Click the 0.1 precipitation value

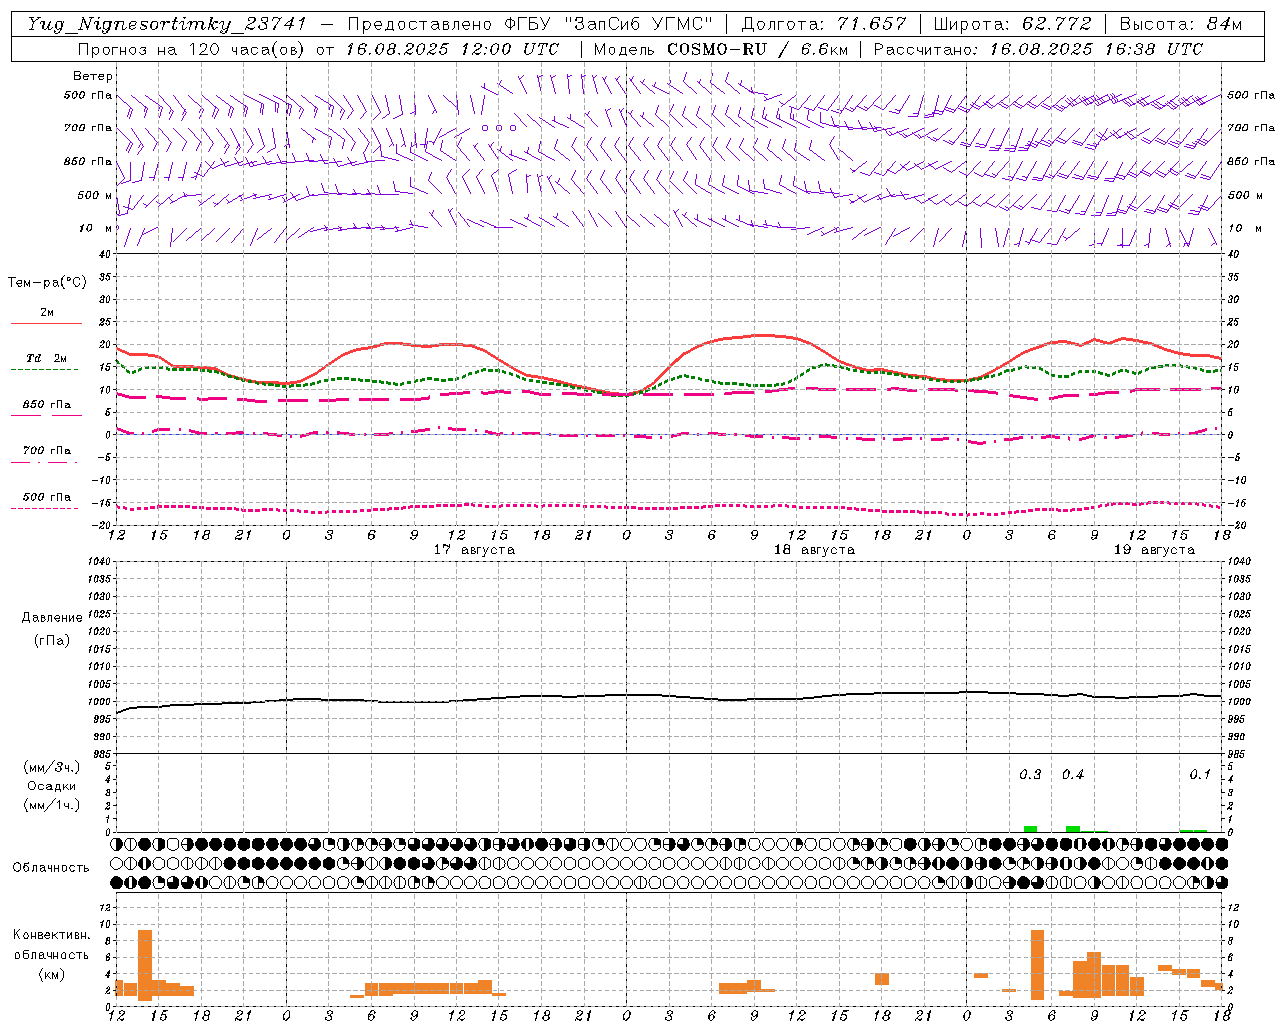[x=1200, y=775]
